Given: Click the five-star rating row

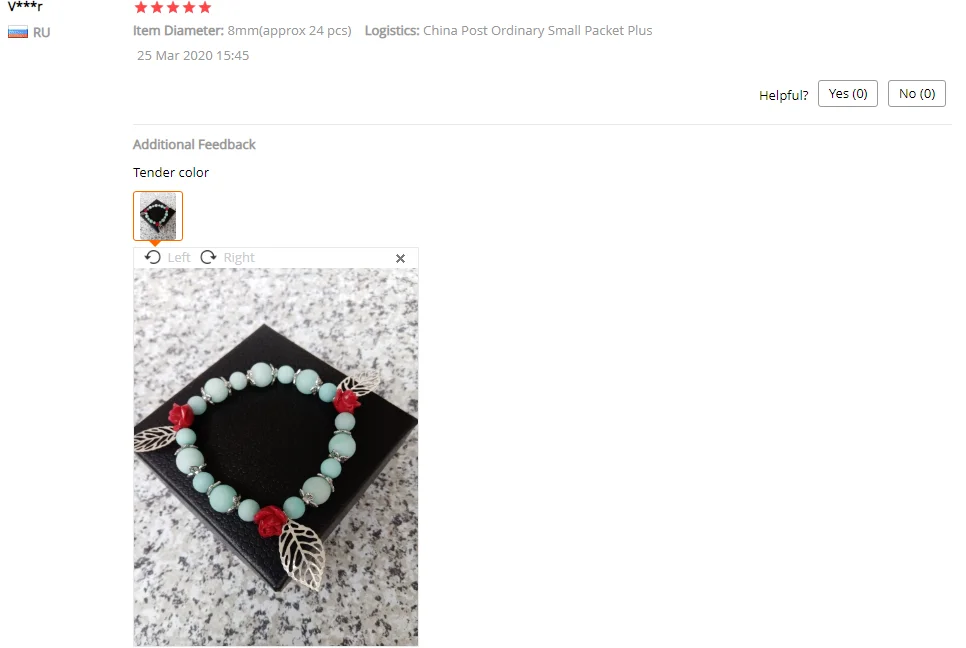Looking at the screenshot, I should click(x=173, y=7).
